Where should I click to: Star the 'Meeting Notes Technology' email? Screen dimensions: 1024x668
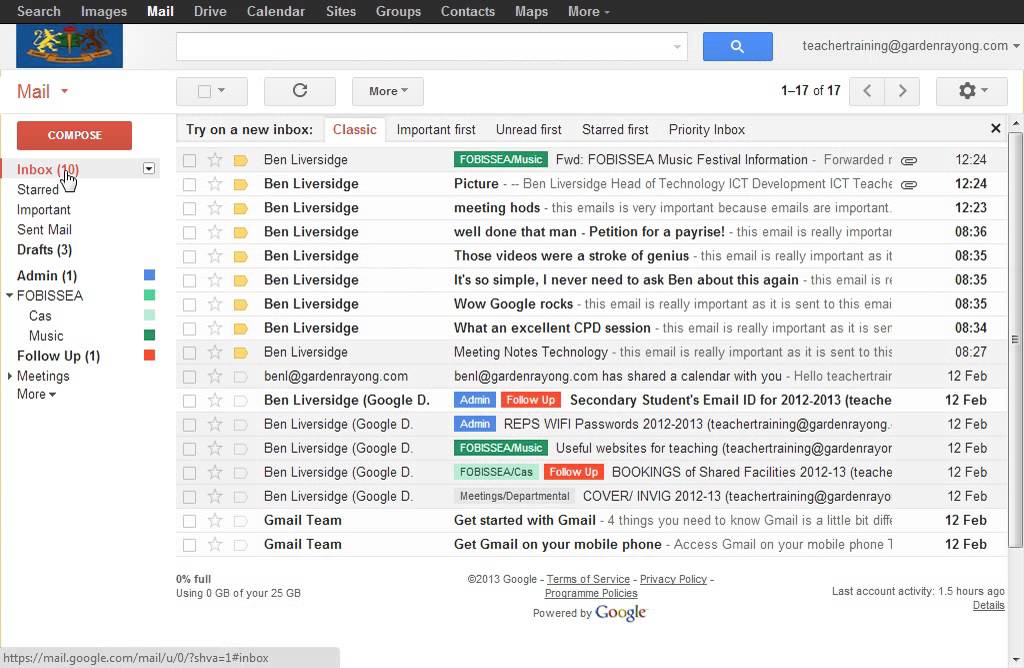[215, 353]
